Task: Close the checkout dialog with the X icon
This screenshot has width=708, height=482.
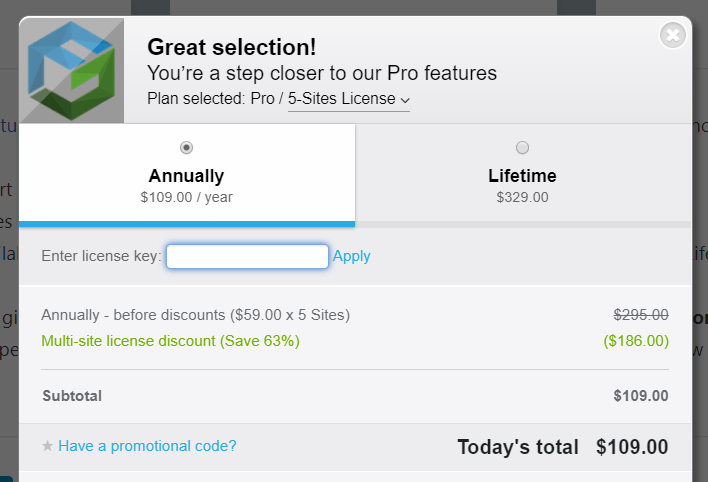Action: (672, 35)
